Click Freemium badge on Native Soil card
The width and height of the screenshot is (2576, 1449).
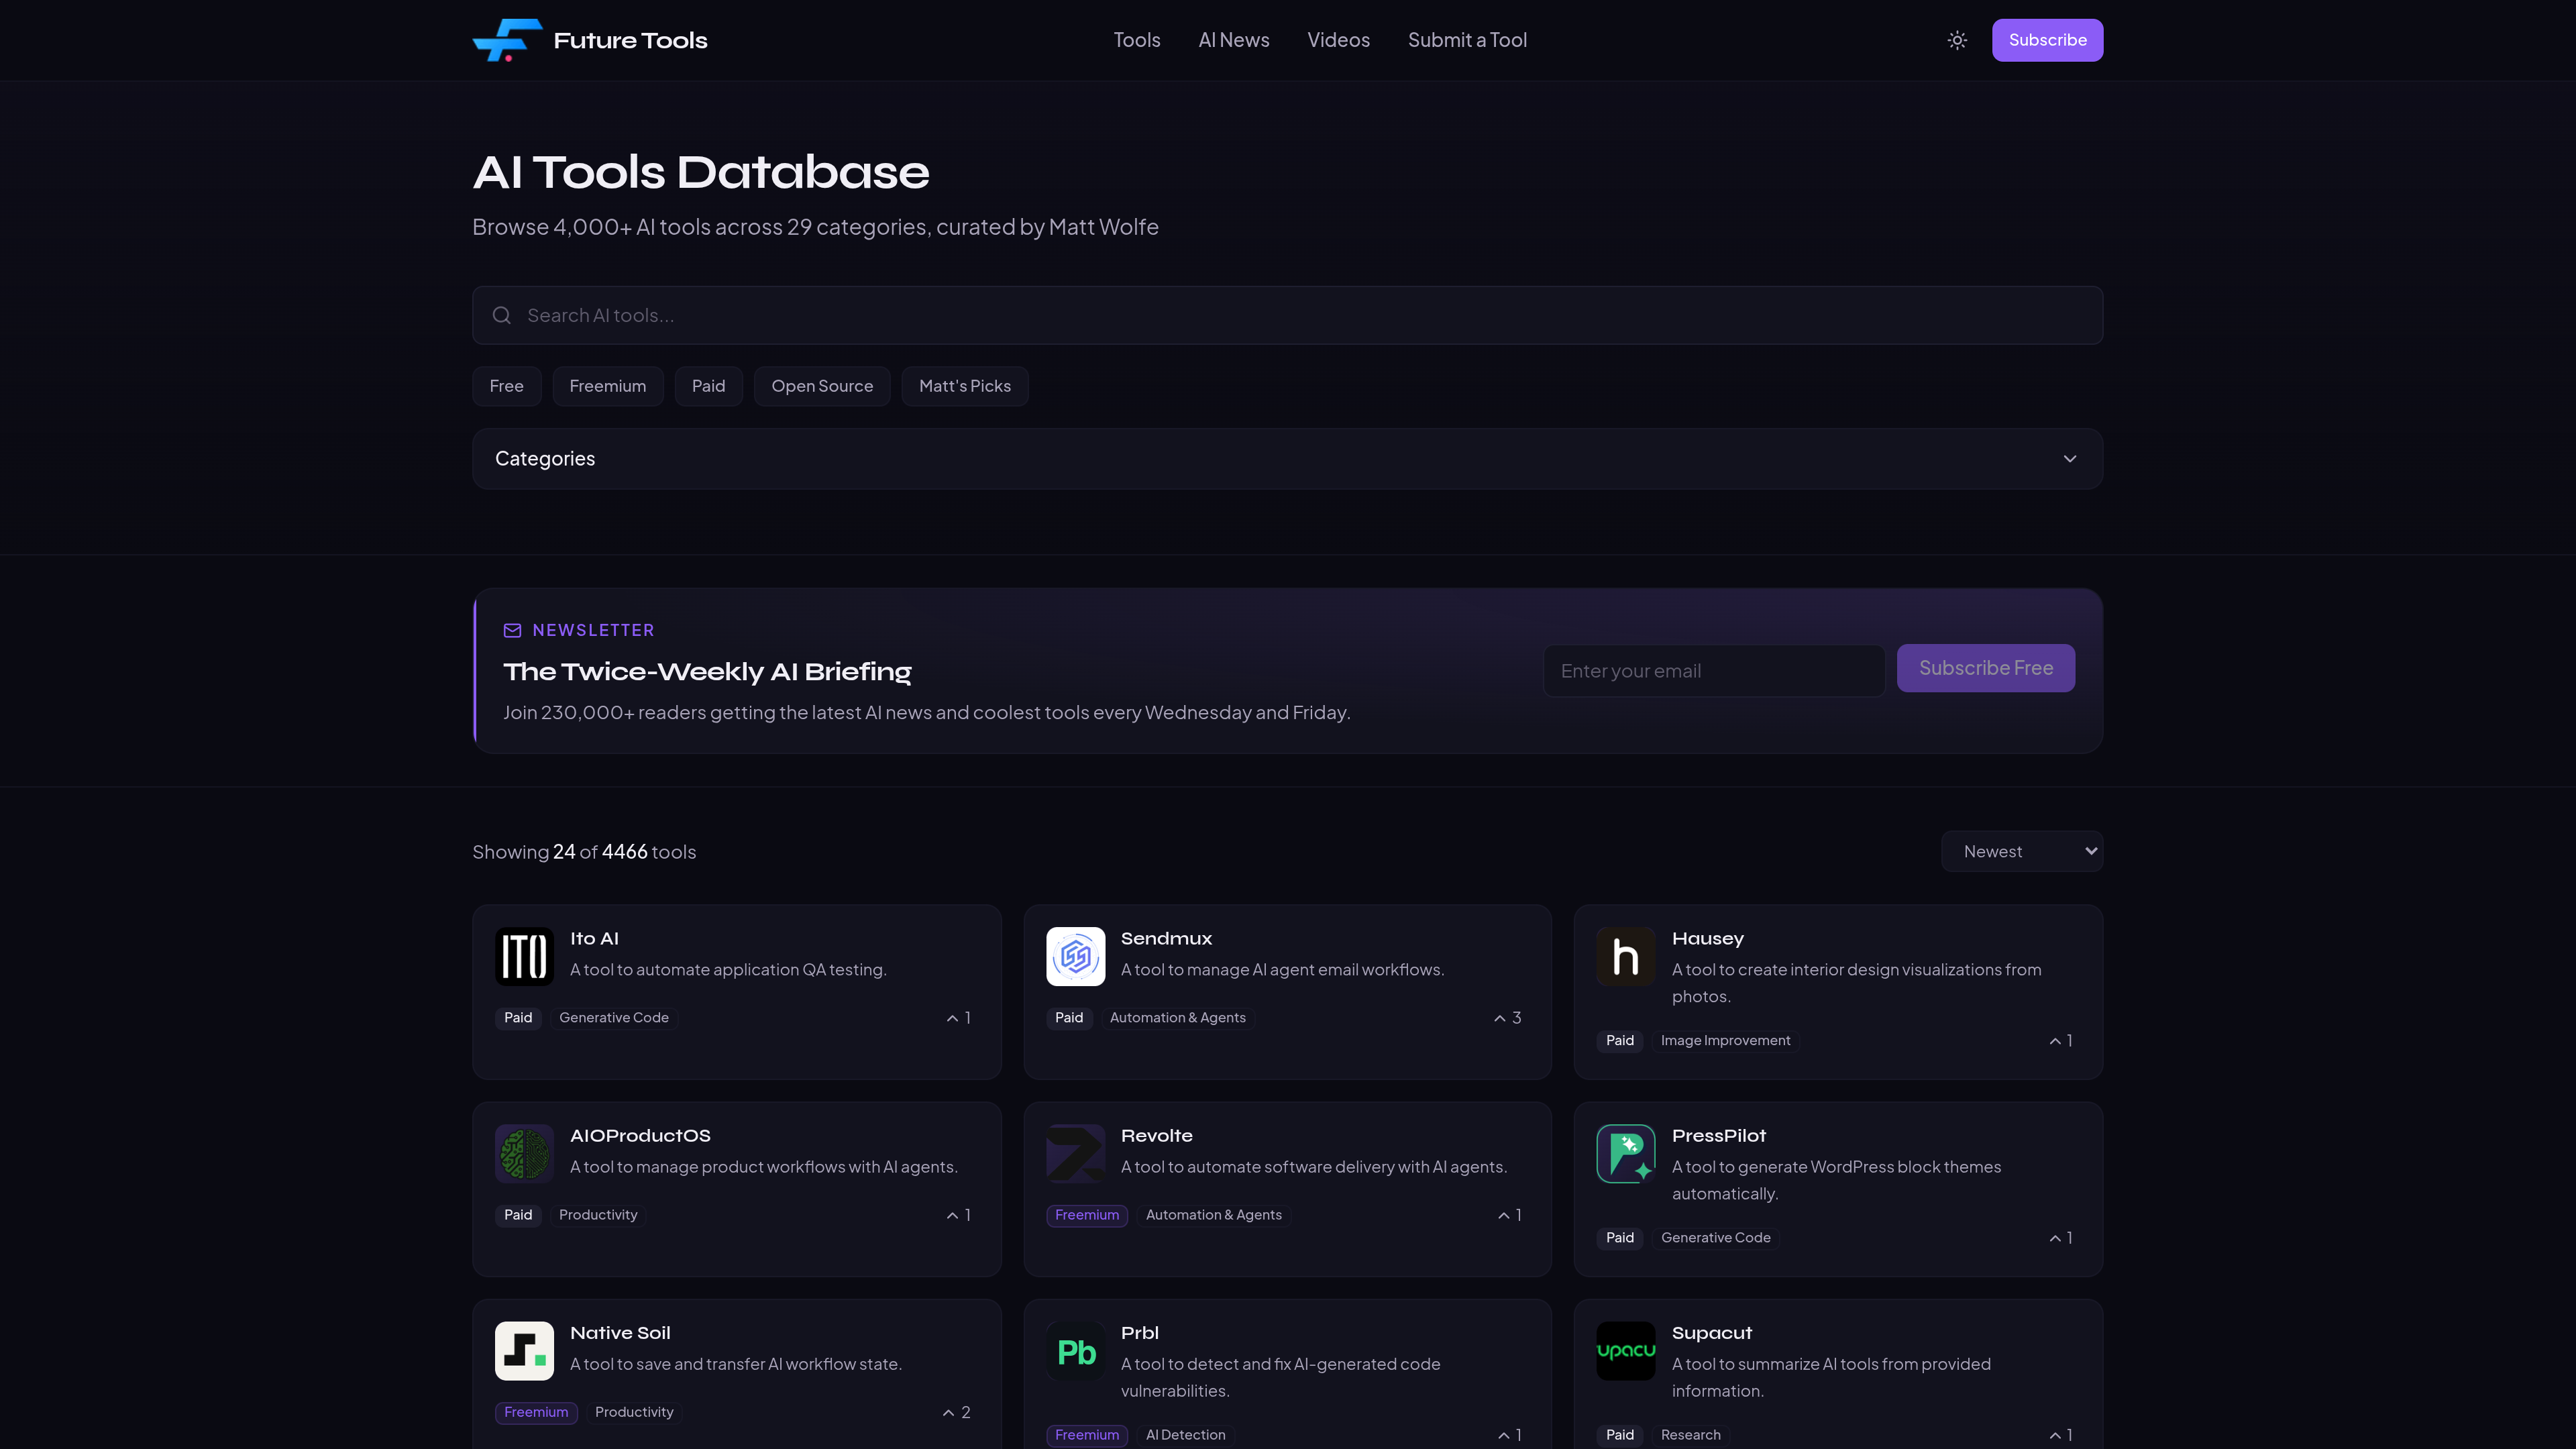(x=536, y=1412)
